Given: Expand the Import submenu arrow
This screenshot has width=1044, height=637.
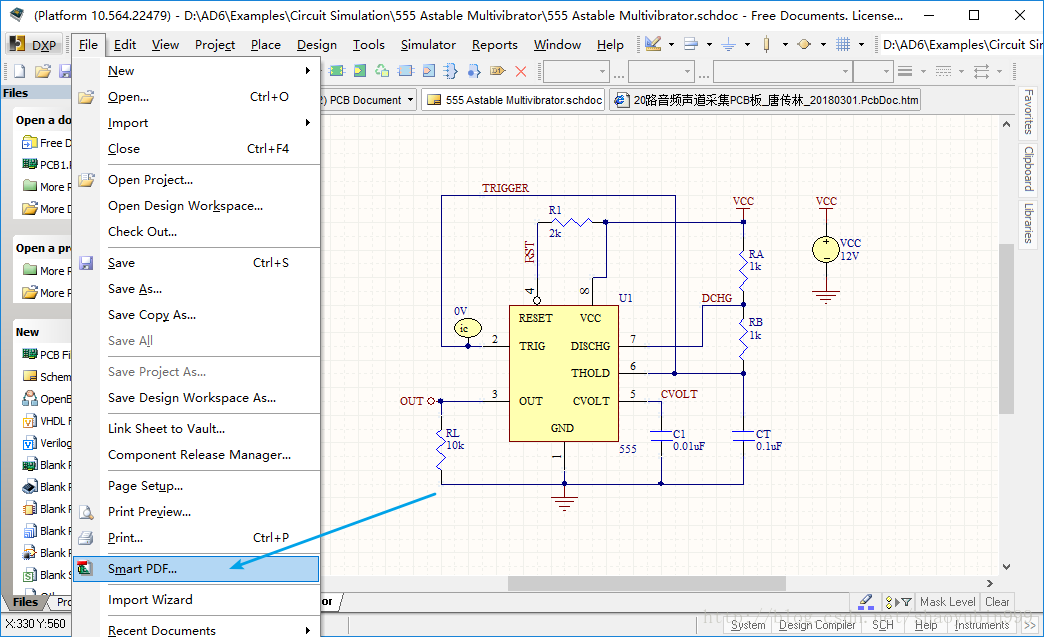Looking at the screenshot, I should click(308, 122).
